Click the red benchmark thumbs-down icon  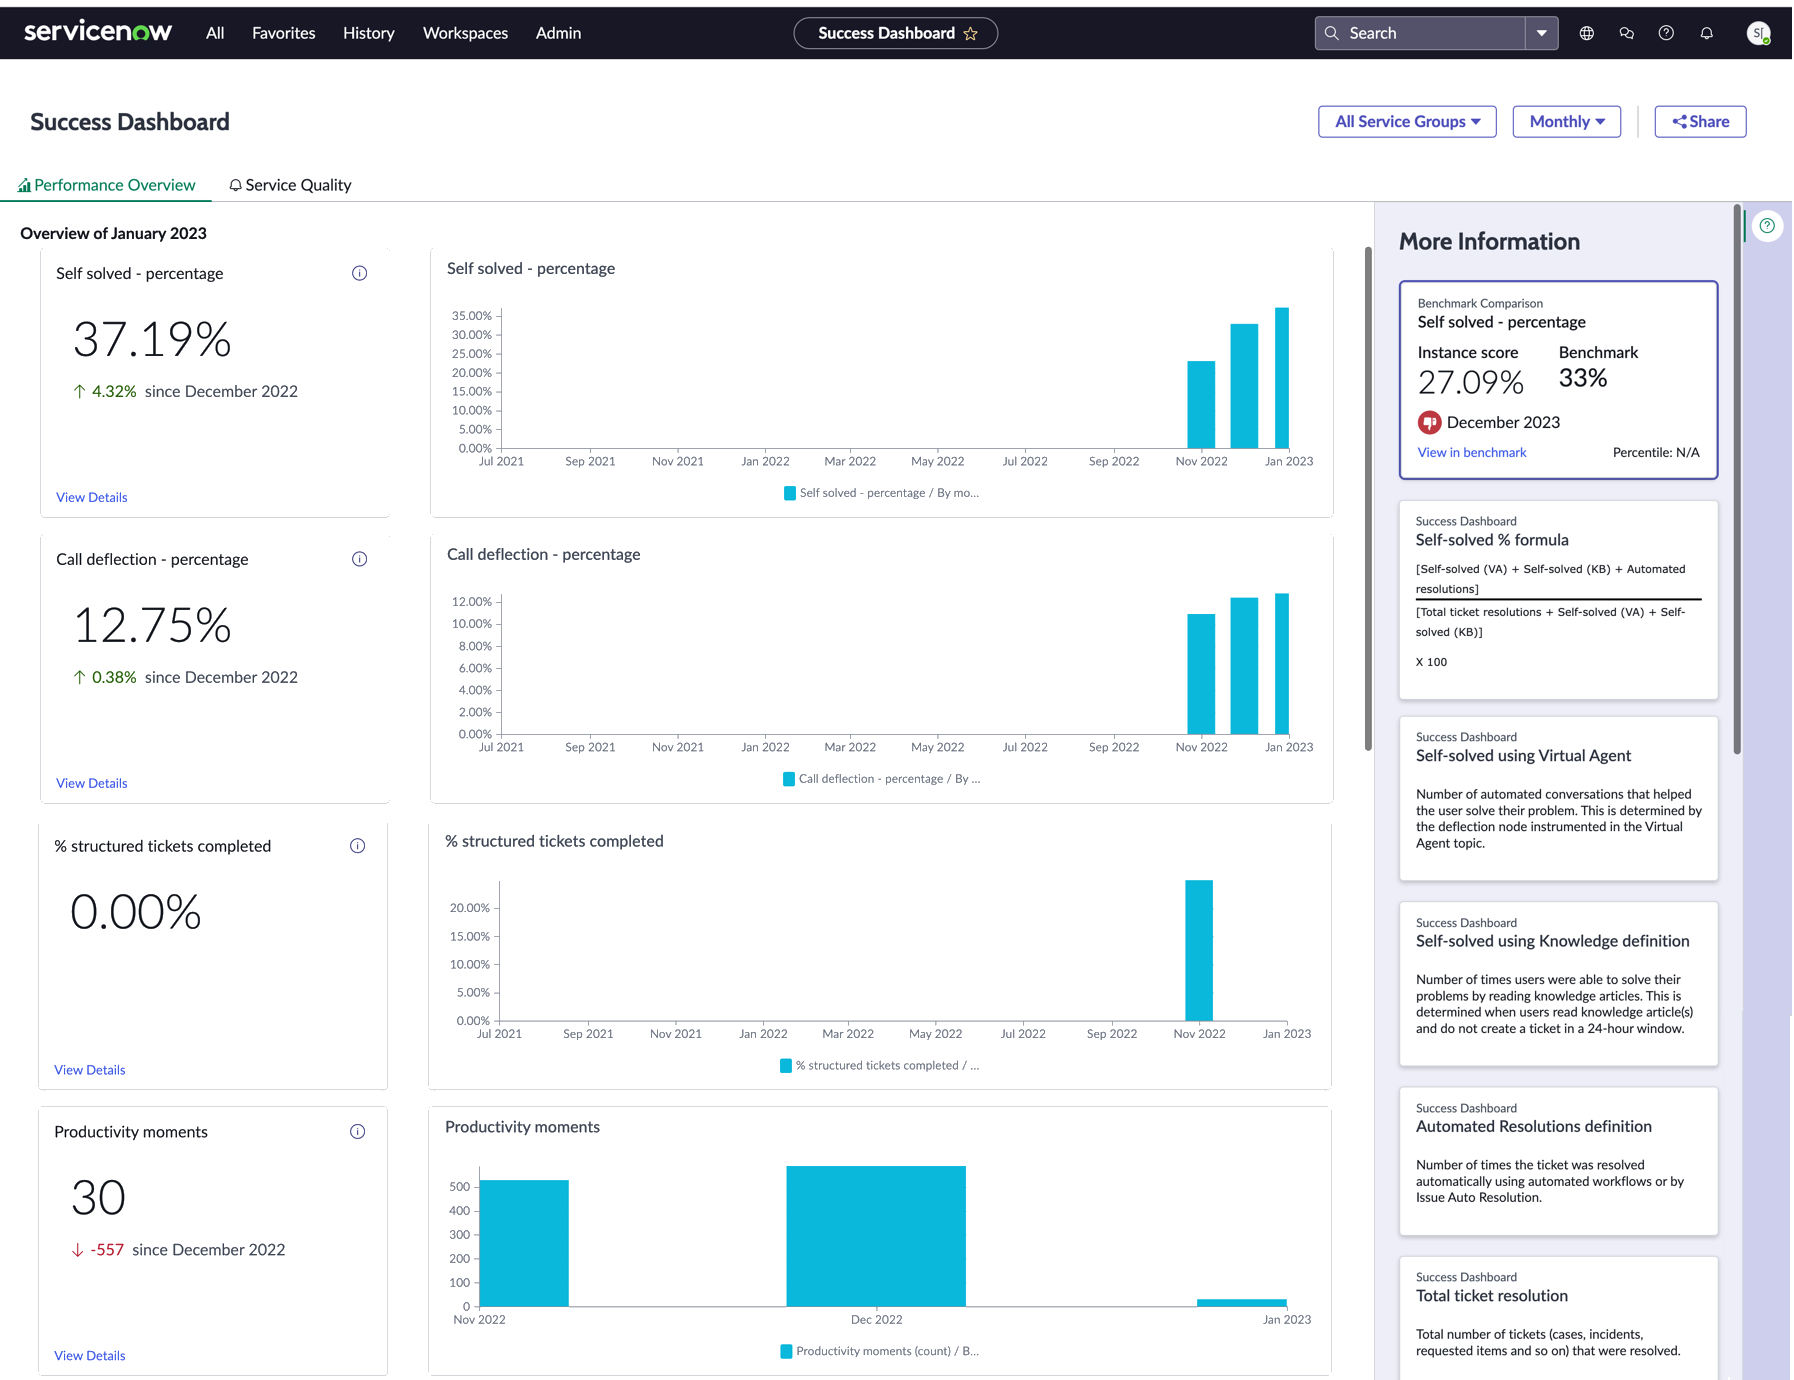point(1429,422)
